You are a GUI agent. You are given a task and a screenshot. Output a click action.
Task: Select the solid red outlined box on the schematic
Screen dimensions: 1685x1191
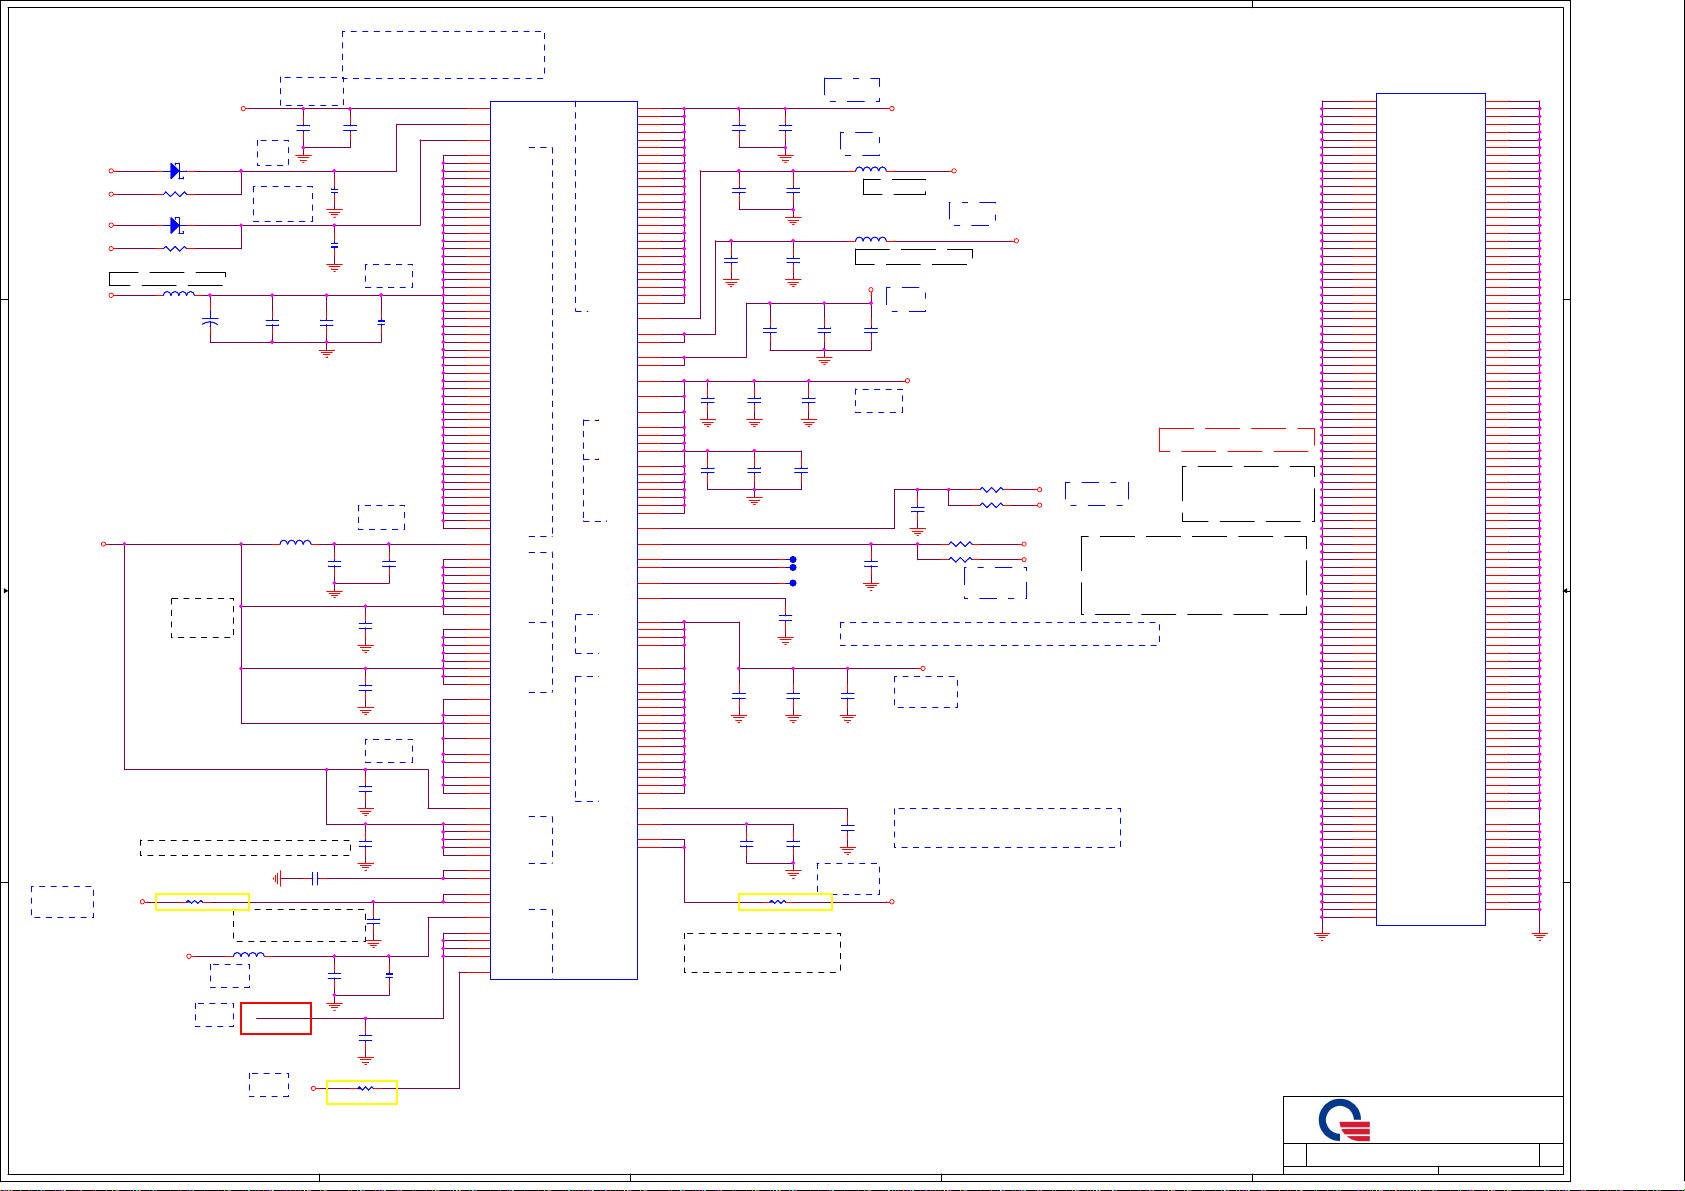[276, 1018]
